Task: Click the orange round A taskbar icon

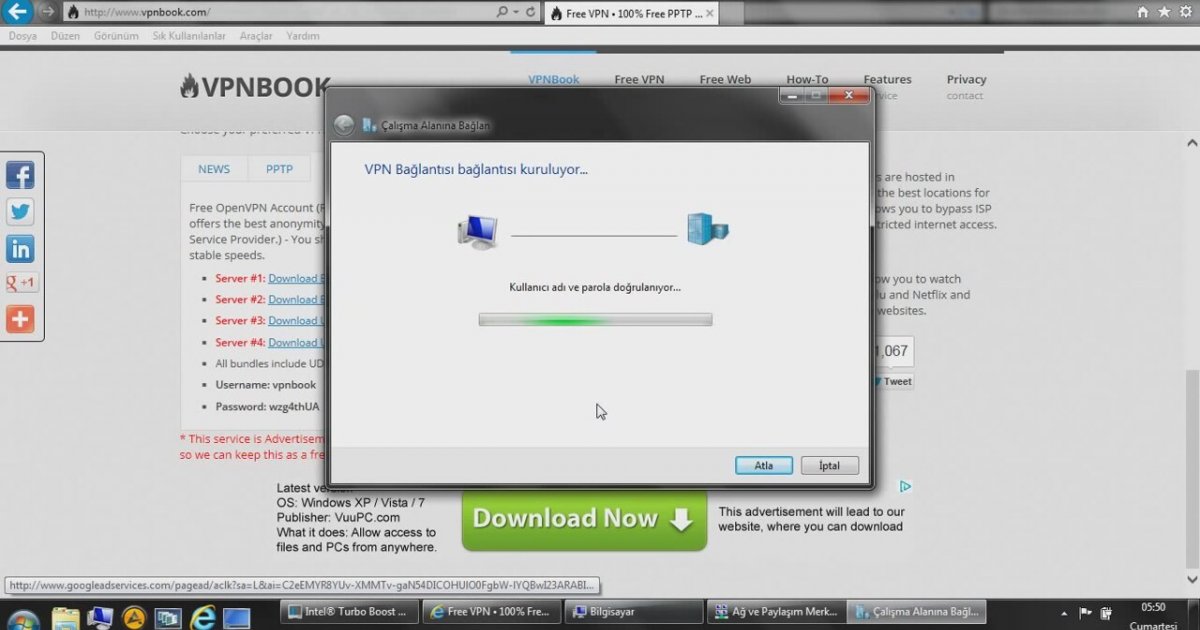Action: click(134, 618)
